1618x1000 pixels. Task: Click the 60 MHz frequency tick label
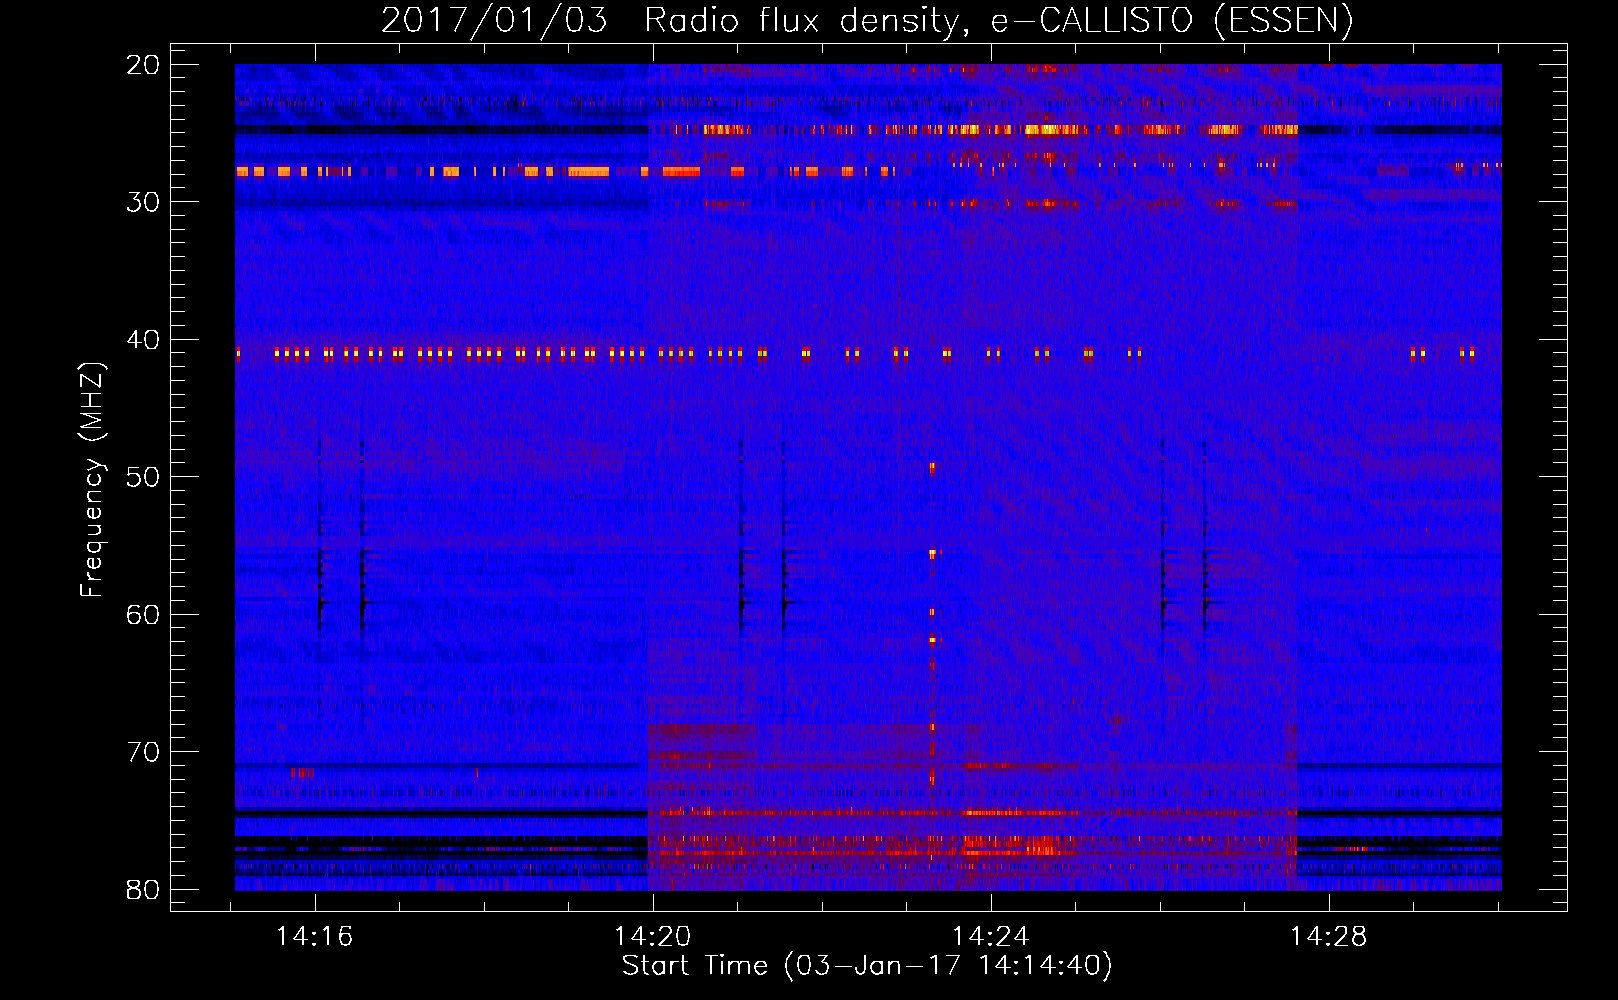click(x=143, y=615)
